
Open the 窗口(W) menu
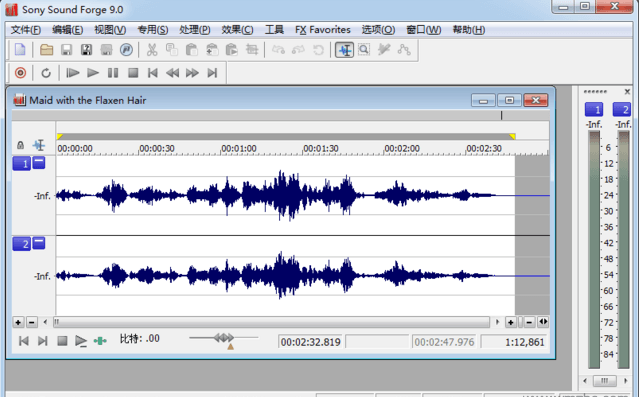coord(424,30)
